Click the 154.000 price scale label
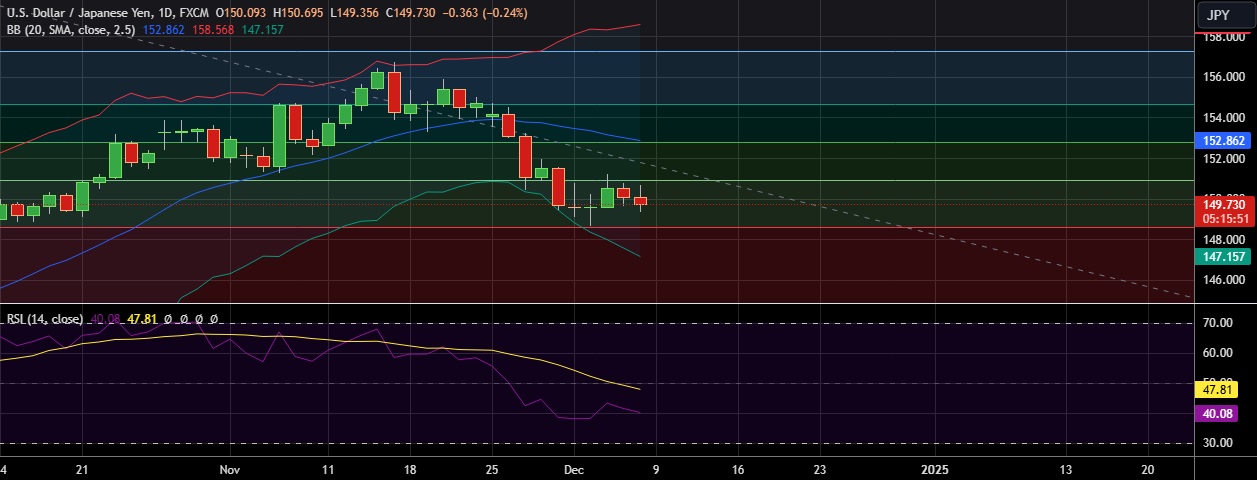The height and width of the screenshot is (480, 1257). [1224, 117]
